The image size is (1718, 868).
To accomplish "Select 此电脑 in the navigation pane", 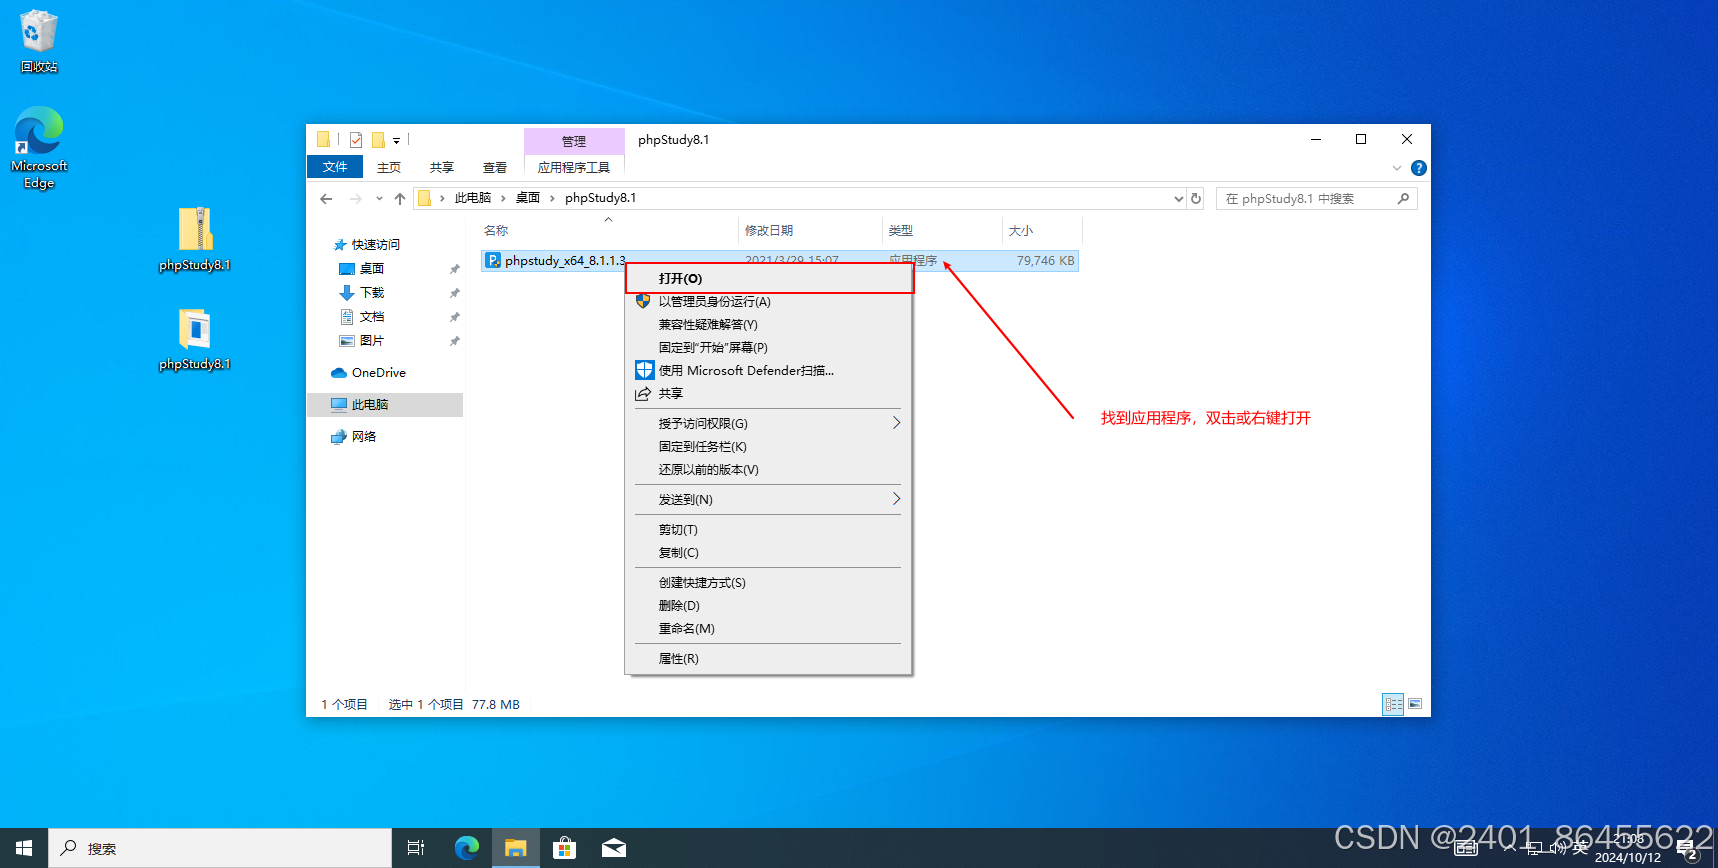I will pos(384,405).
